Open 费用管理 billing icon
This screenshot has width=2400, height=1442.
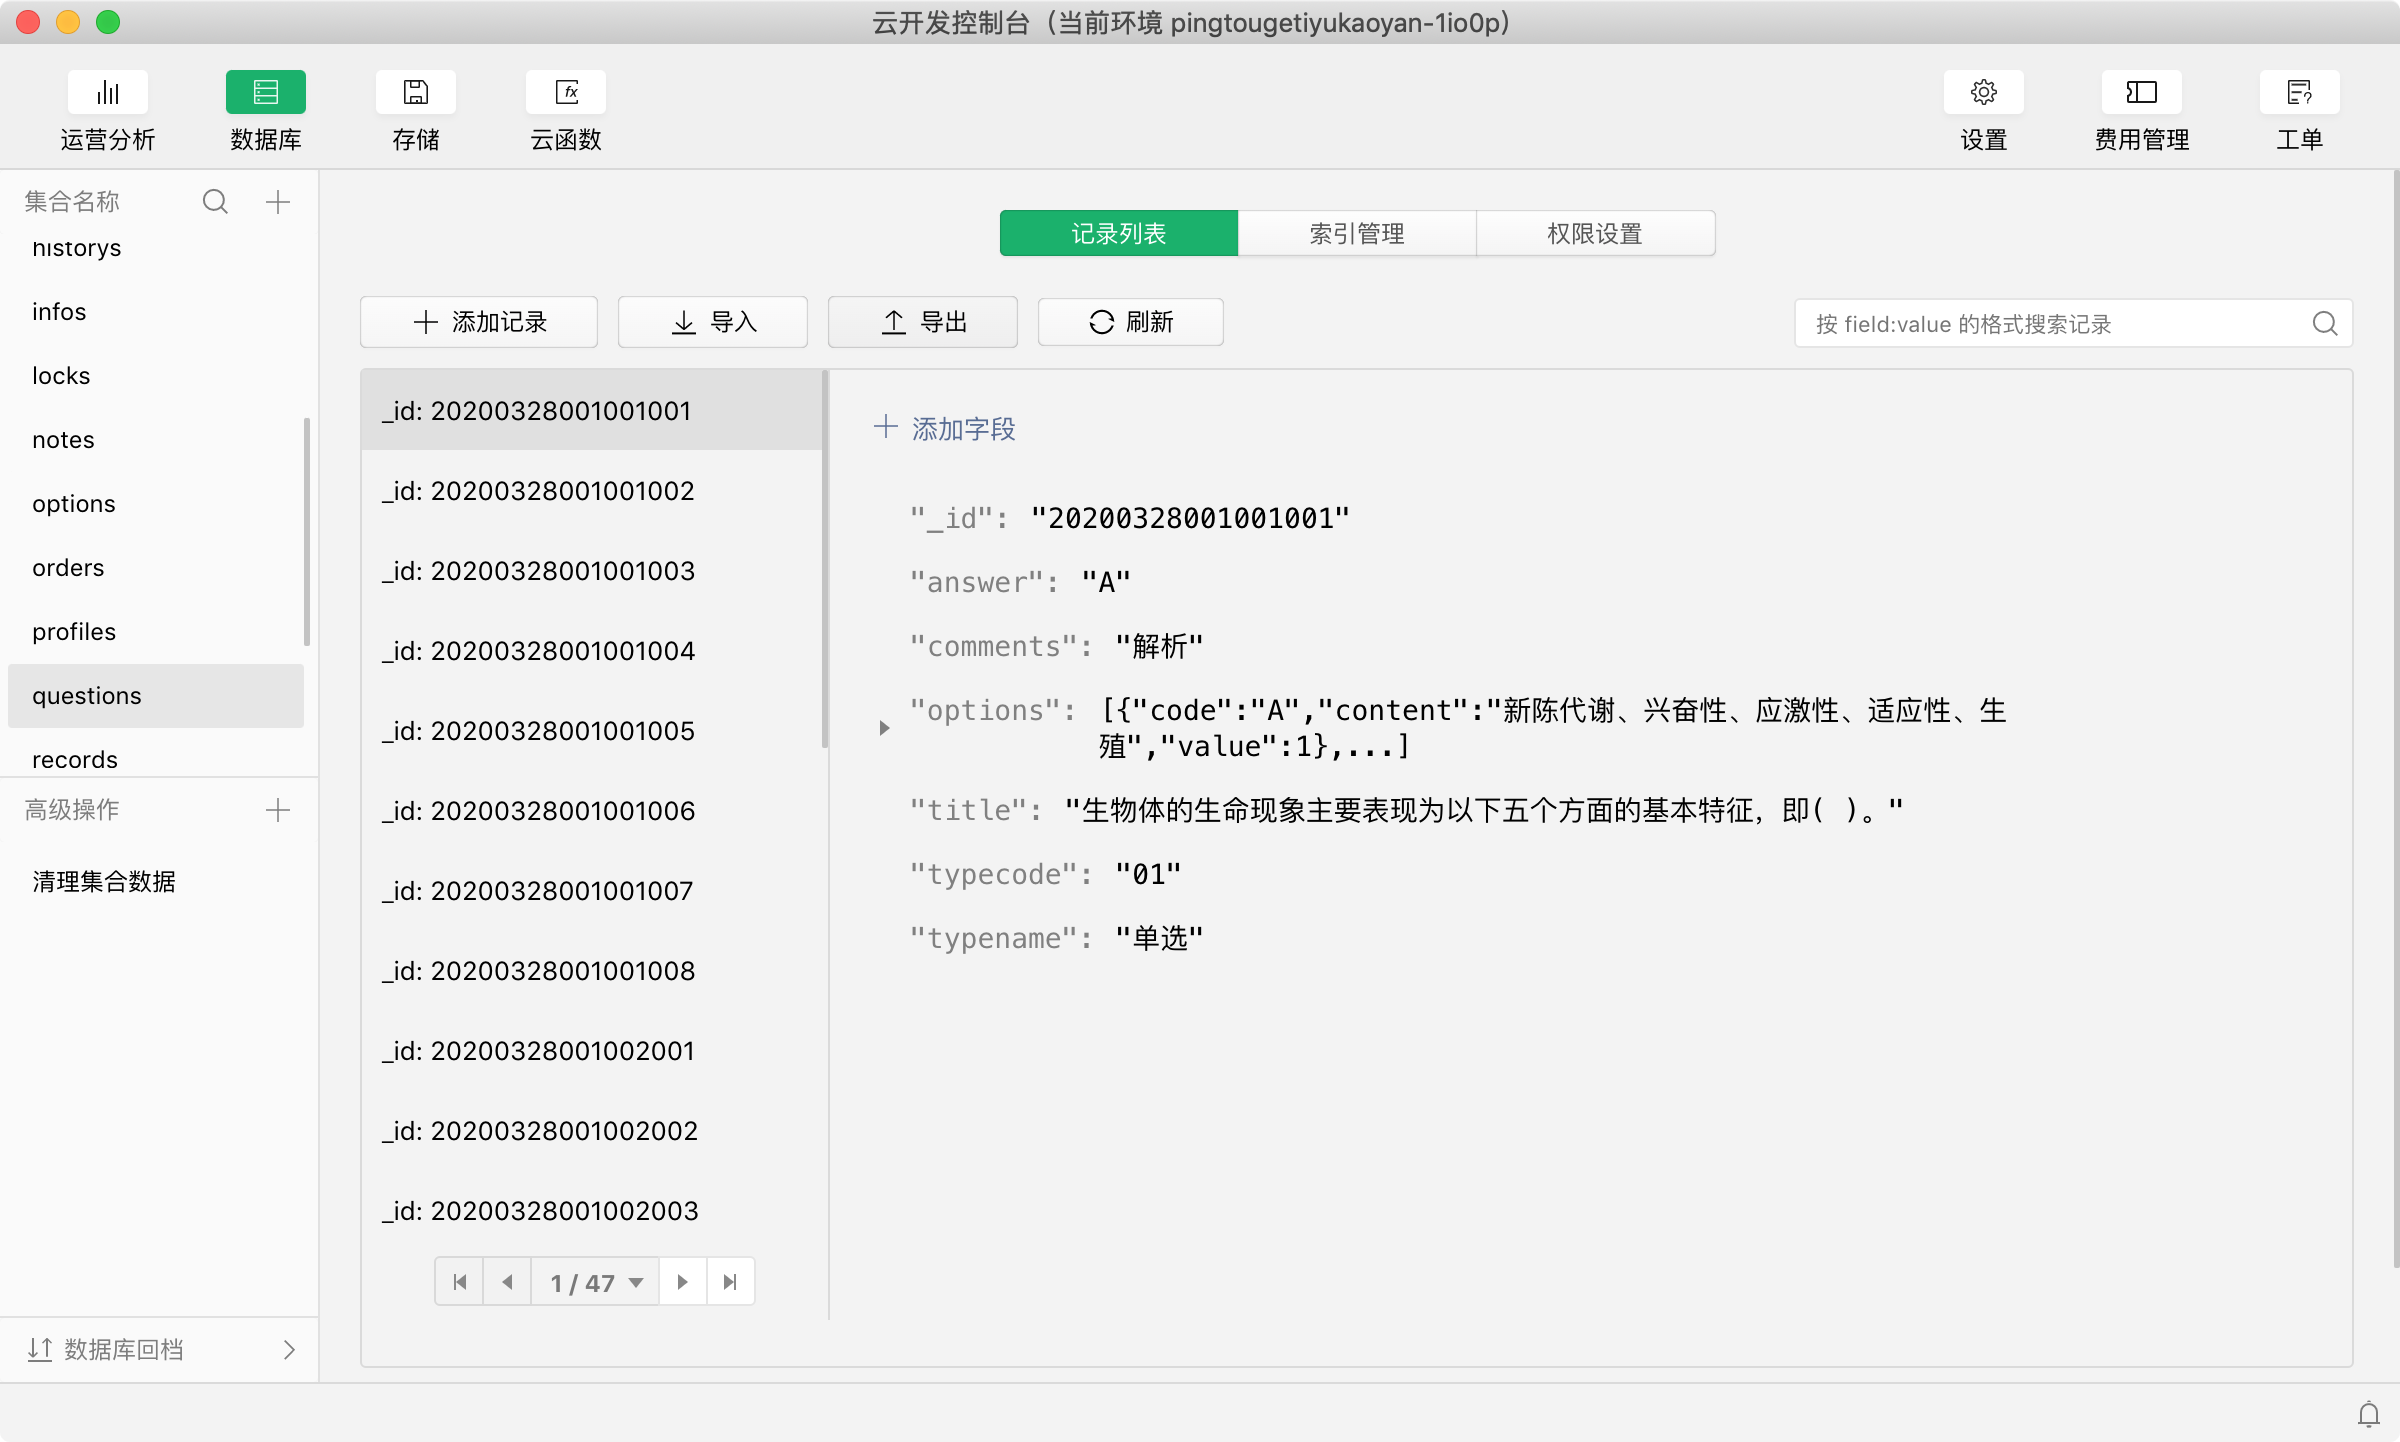point(2141,93)
